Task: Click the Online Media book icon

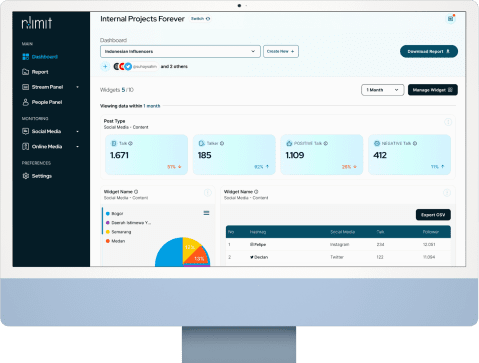Action: [x=26, y=146]
